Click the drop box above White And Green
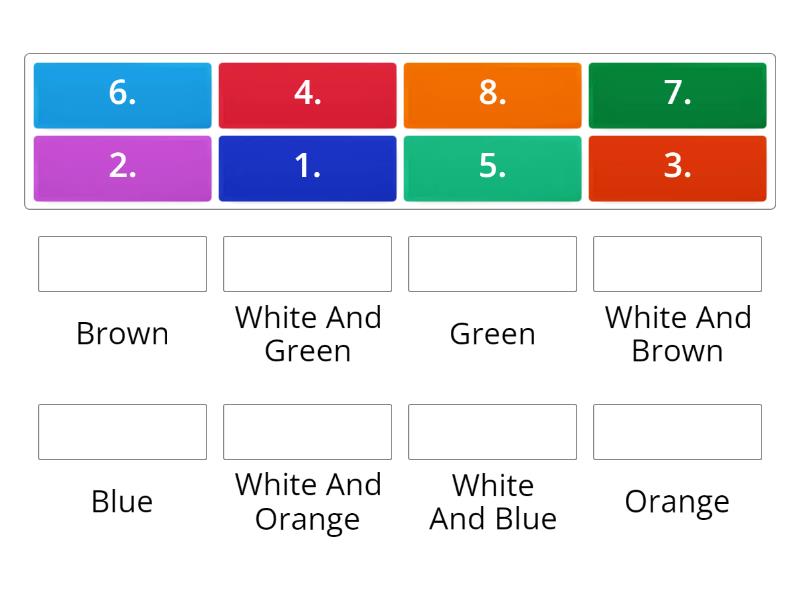800x600 pixels. click(x=308, y=264)
